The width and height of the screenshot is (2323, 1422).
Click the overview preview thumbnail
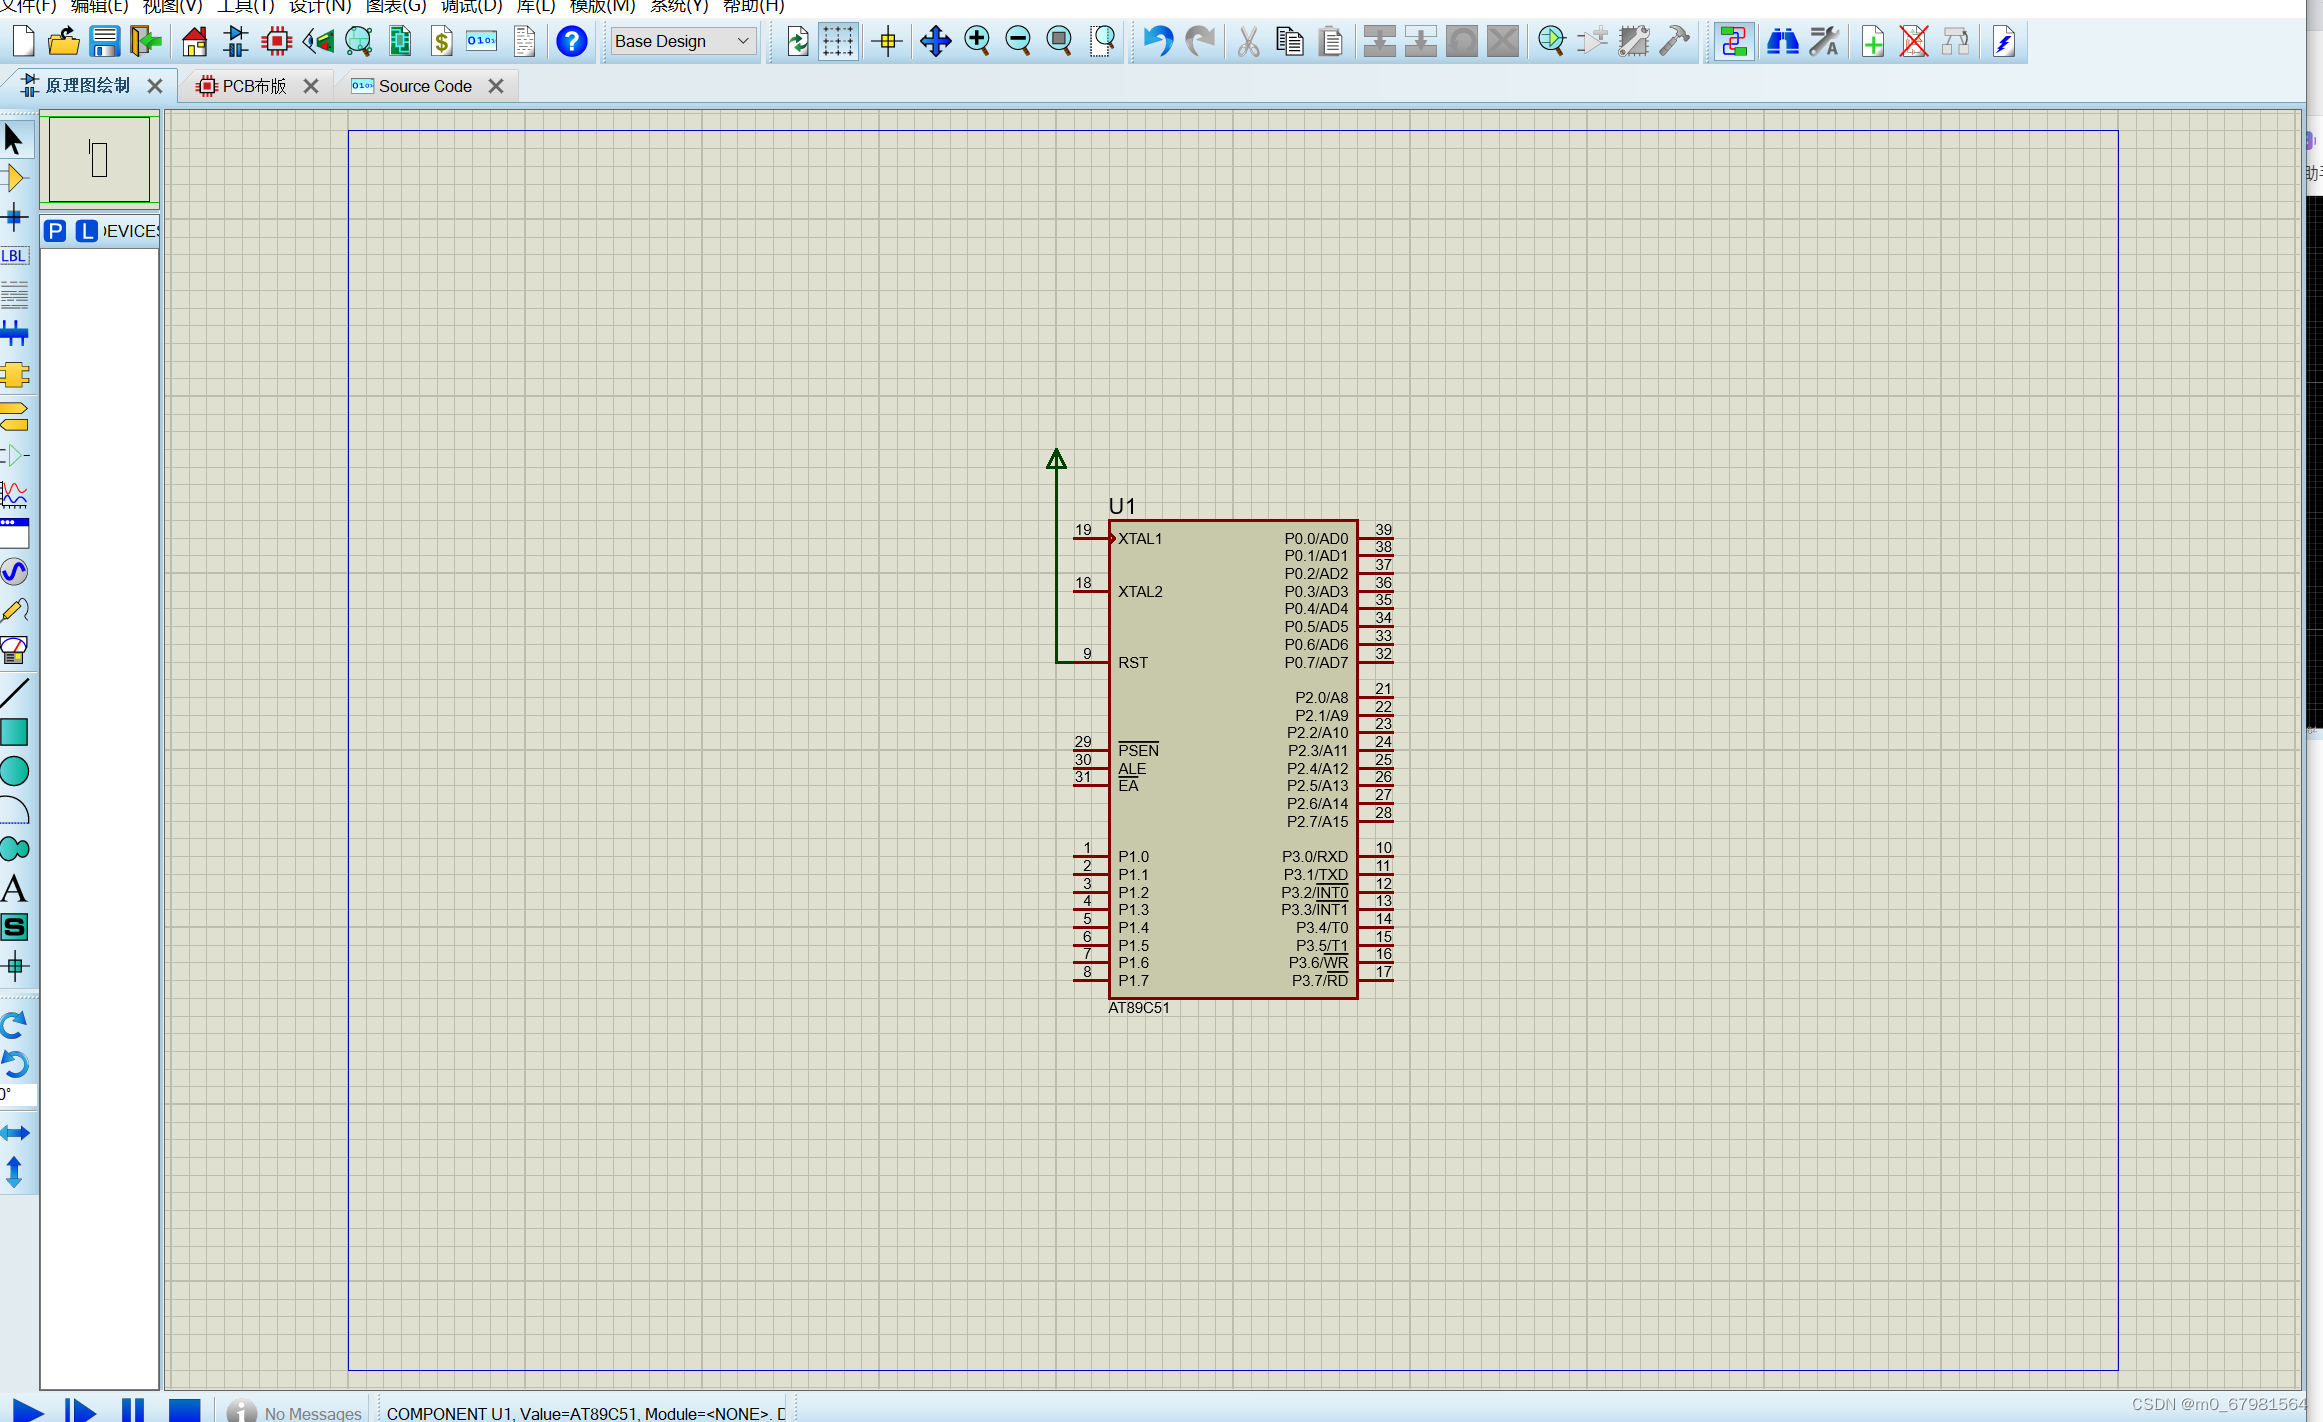pos(99,160)
